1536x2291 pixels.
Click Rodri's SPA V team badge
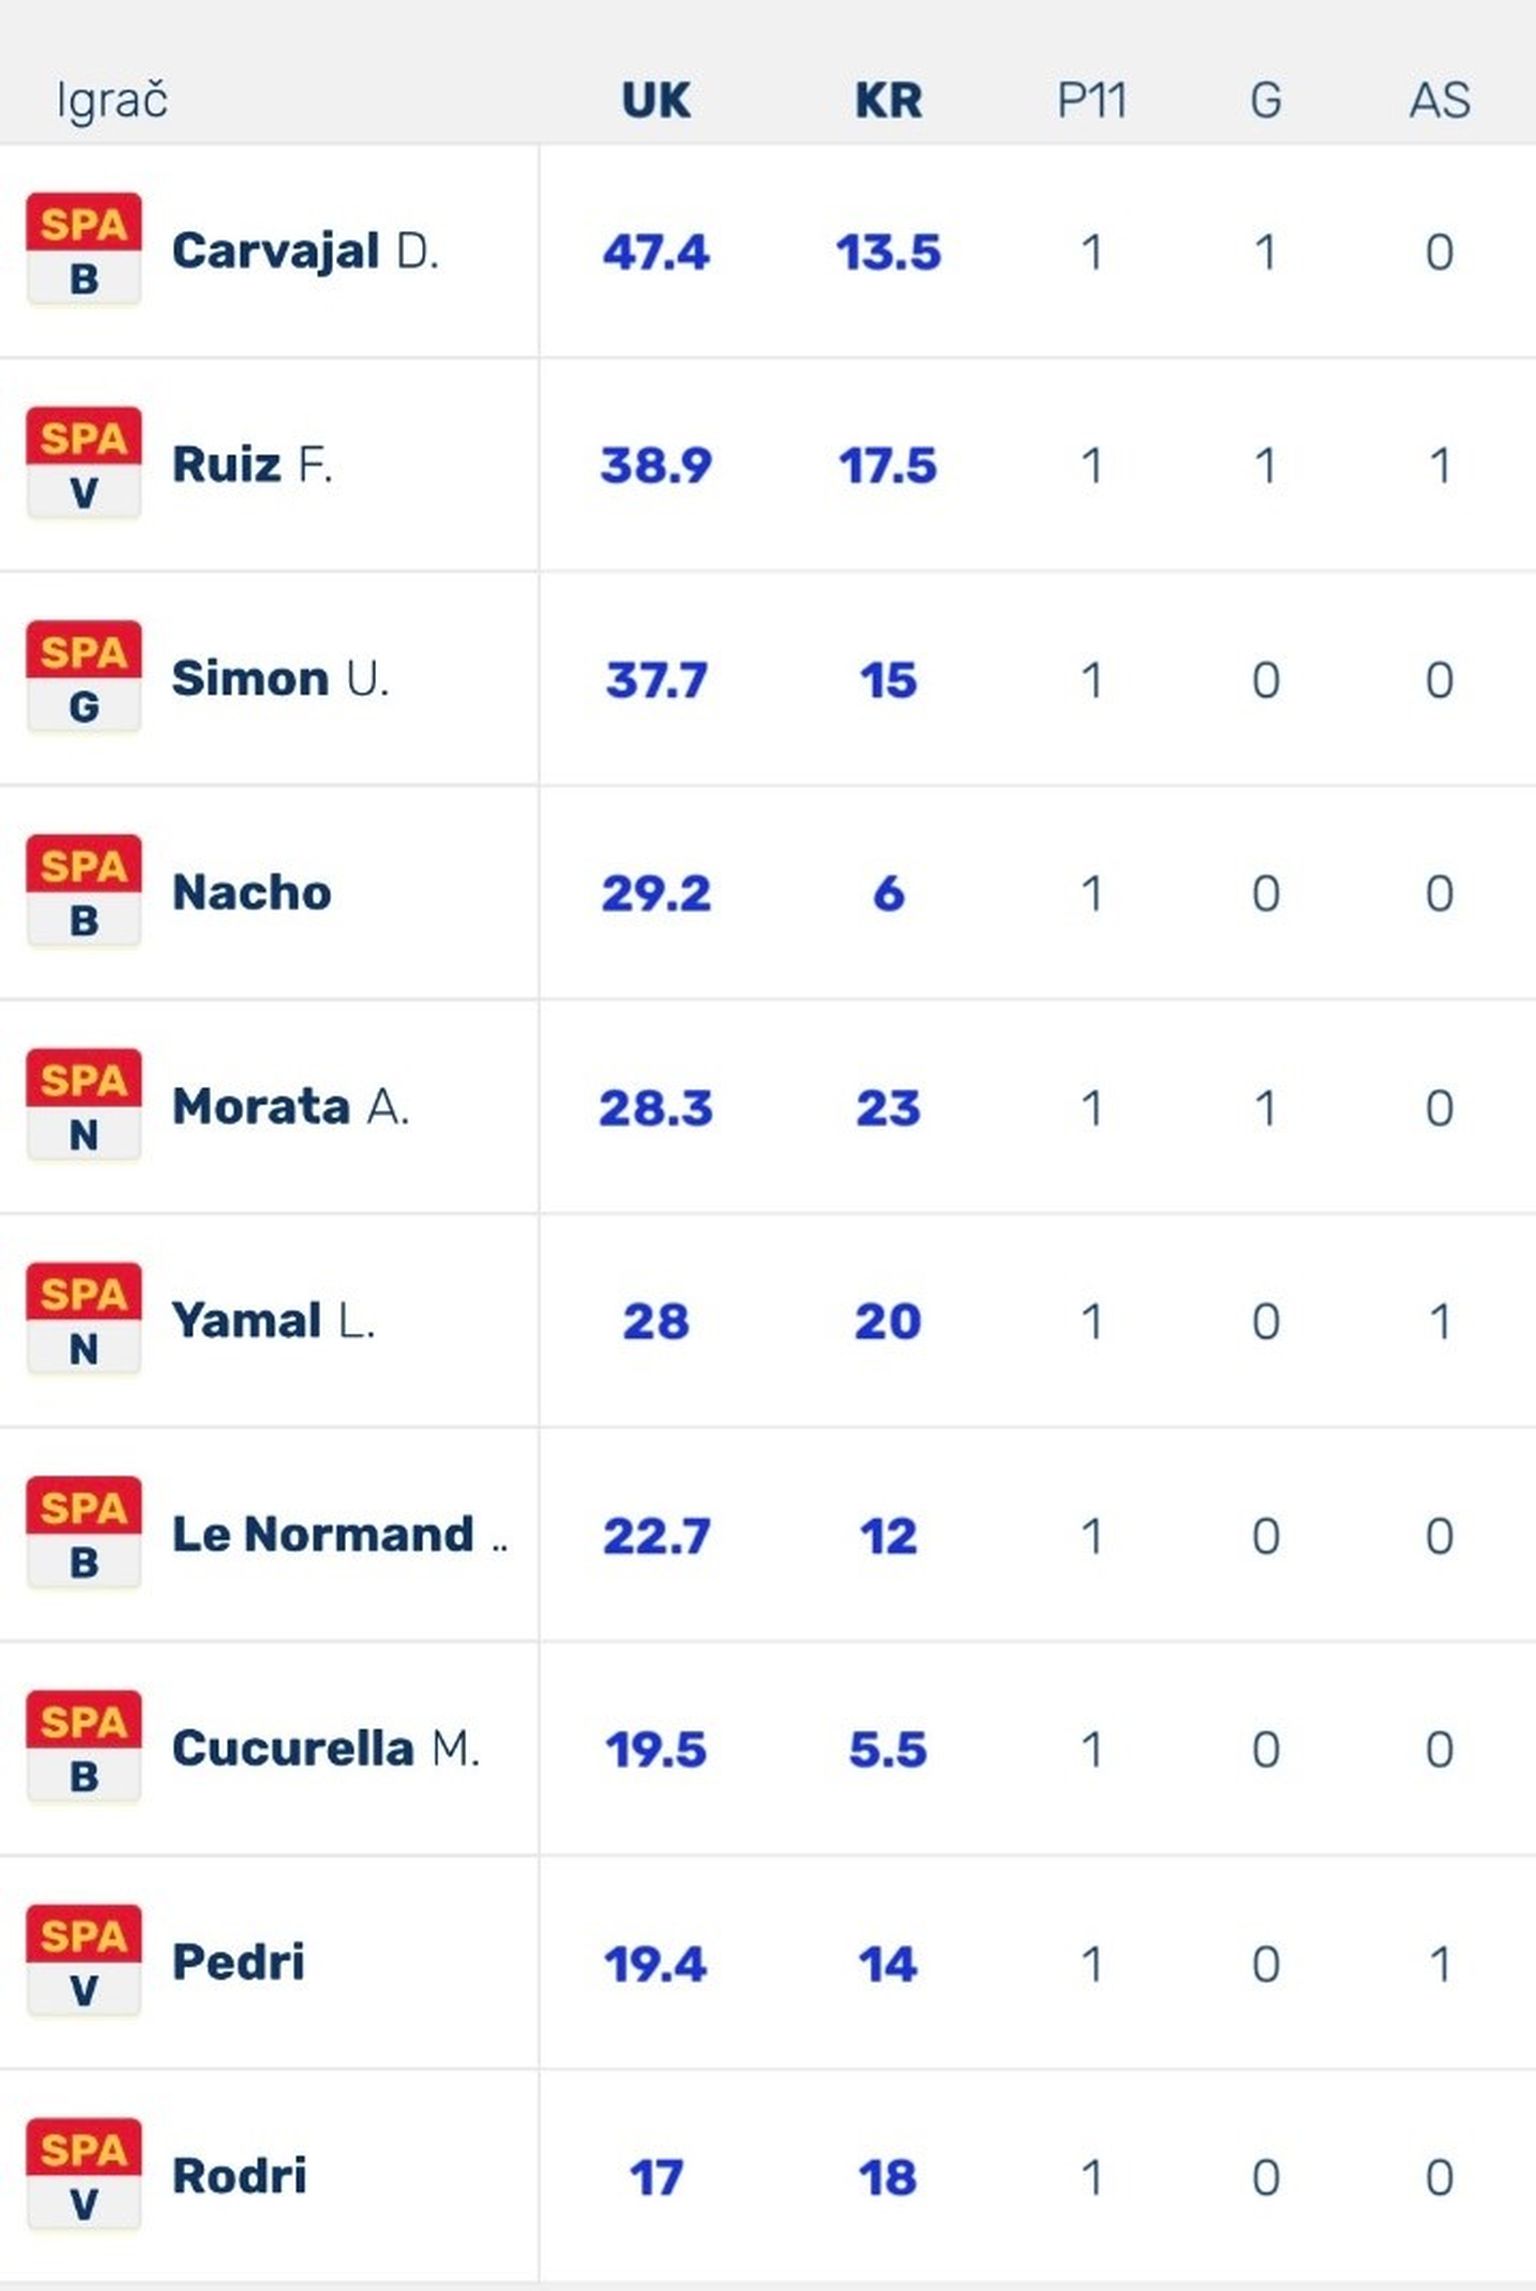[x=84, y=2175]
